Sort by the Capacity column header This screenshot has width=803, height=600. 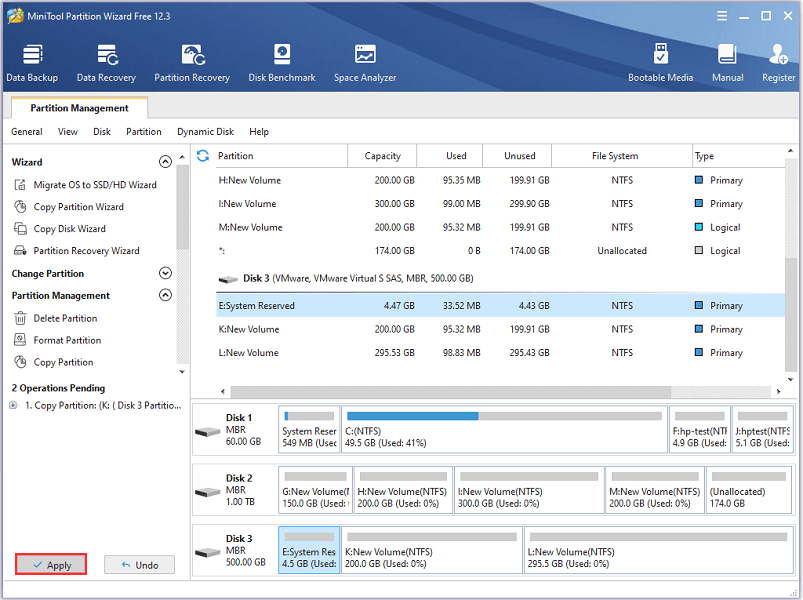382,156
